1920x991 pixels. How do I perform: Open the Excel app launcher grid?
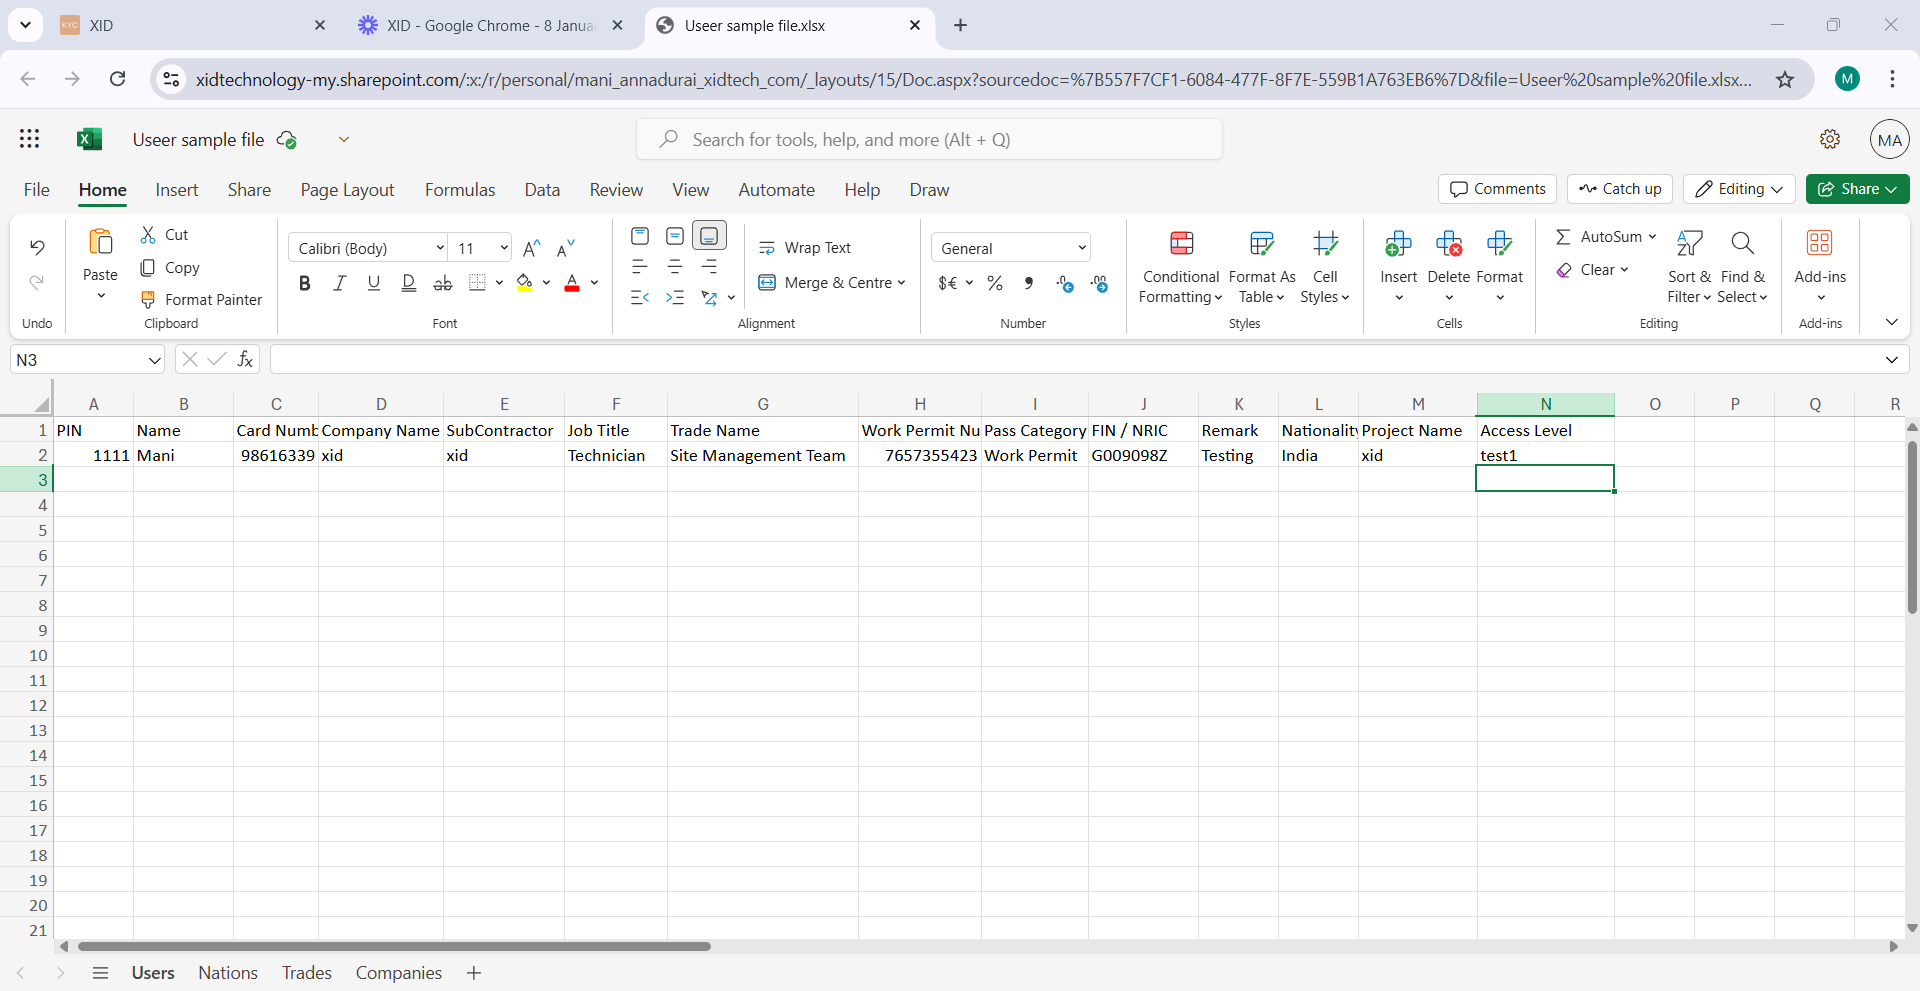30,139
